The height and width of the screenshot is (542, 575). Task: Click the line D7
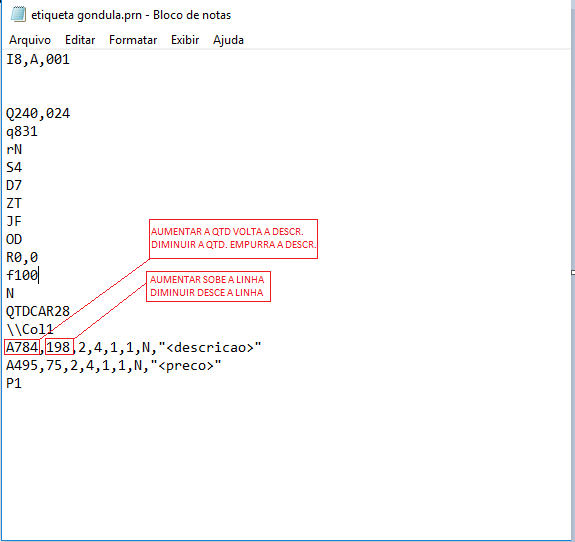pyautogui.click(x=14, y=185)
